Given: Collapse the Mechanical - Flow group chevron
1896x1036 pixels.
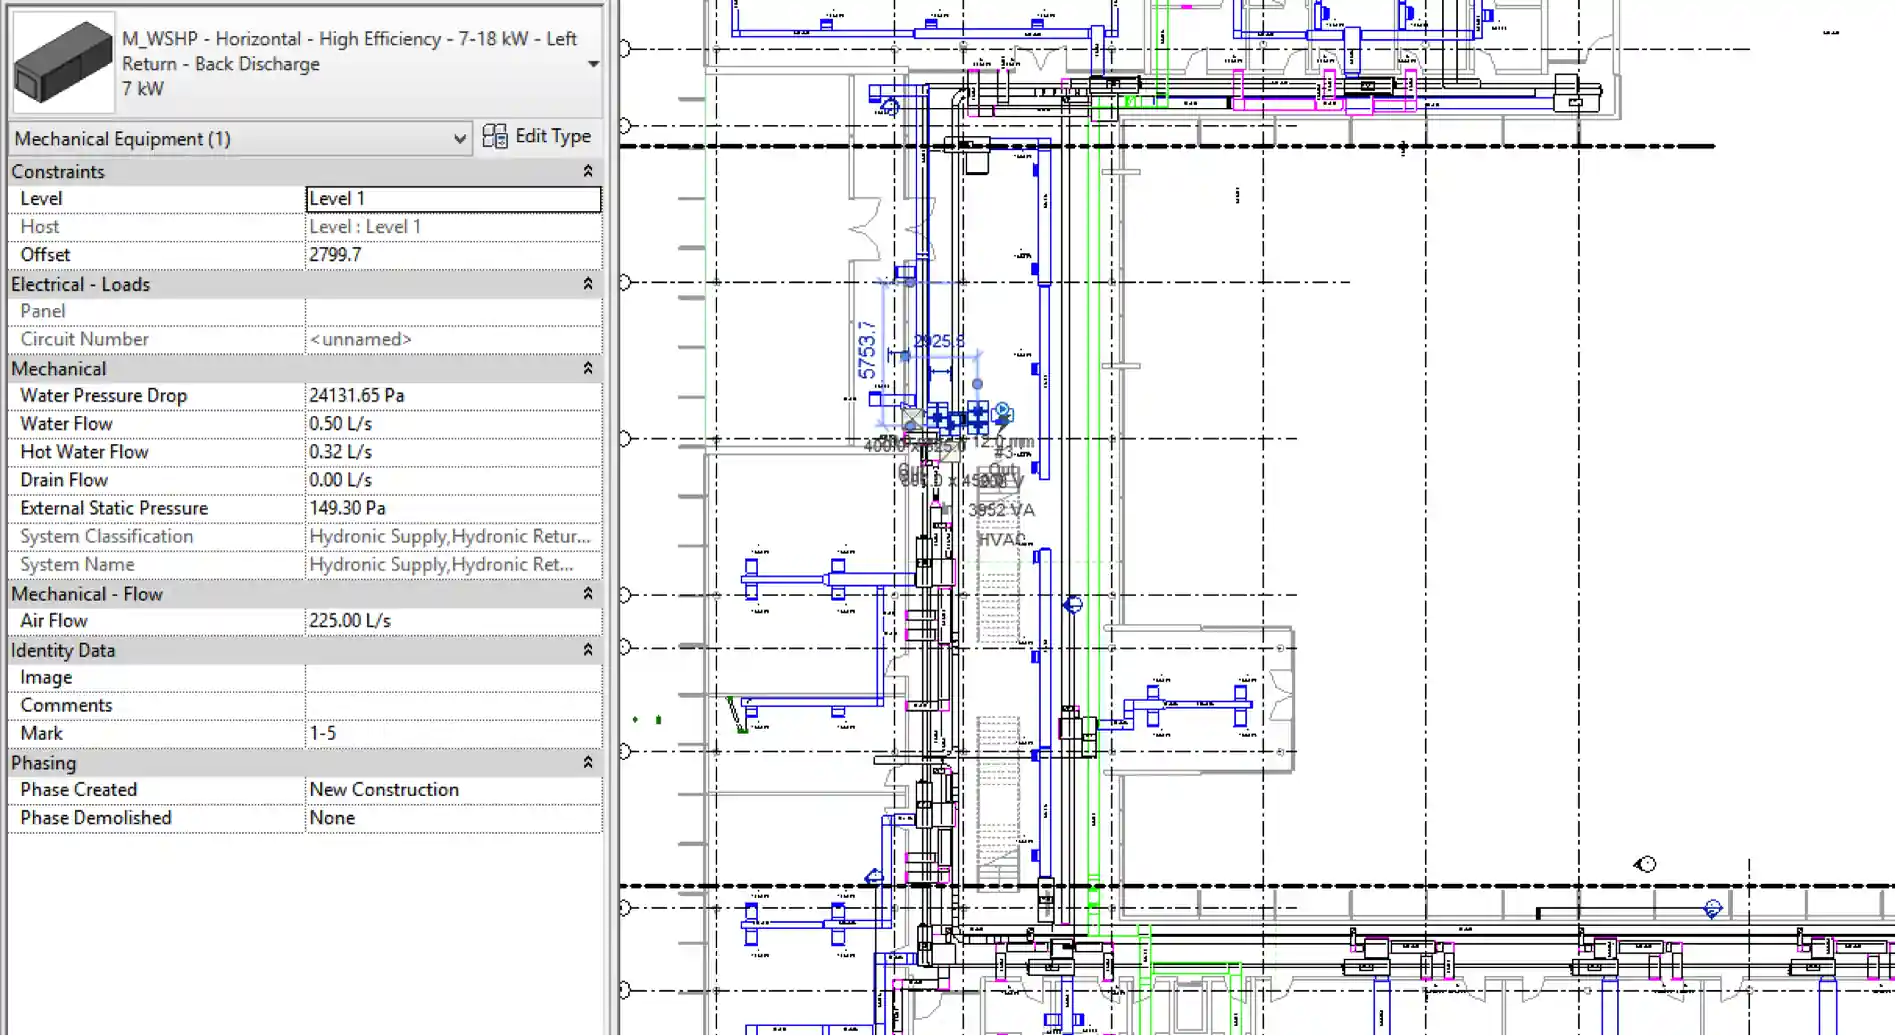Looking at the screenshot, I should click(588, 594).
